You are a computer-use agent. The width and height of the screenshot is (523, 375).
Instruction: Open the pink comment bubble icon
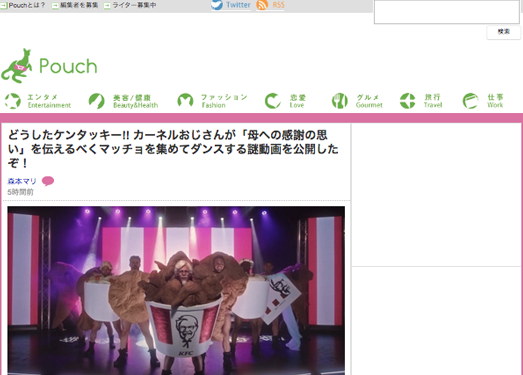48,181
